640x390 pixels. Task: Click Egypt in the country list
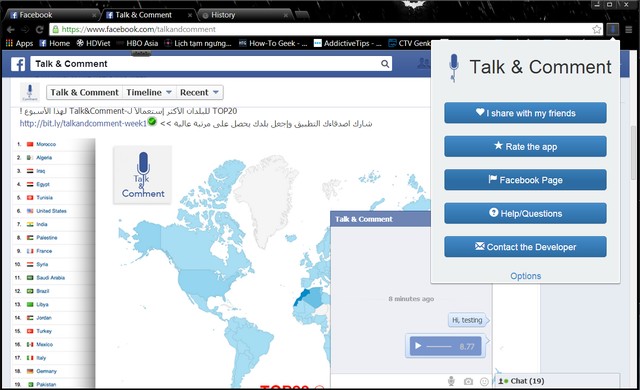[43, 184]
